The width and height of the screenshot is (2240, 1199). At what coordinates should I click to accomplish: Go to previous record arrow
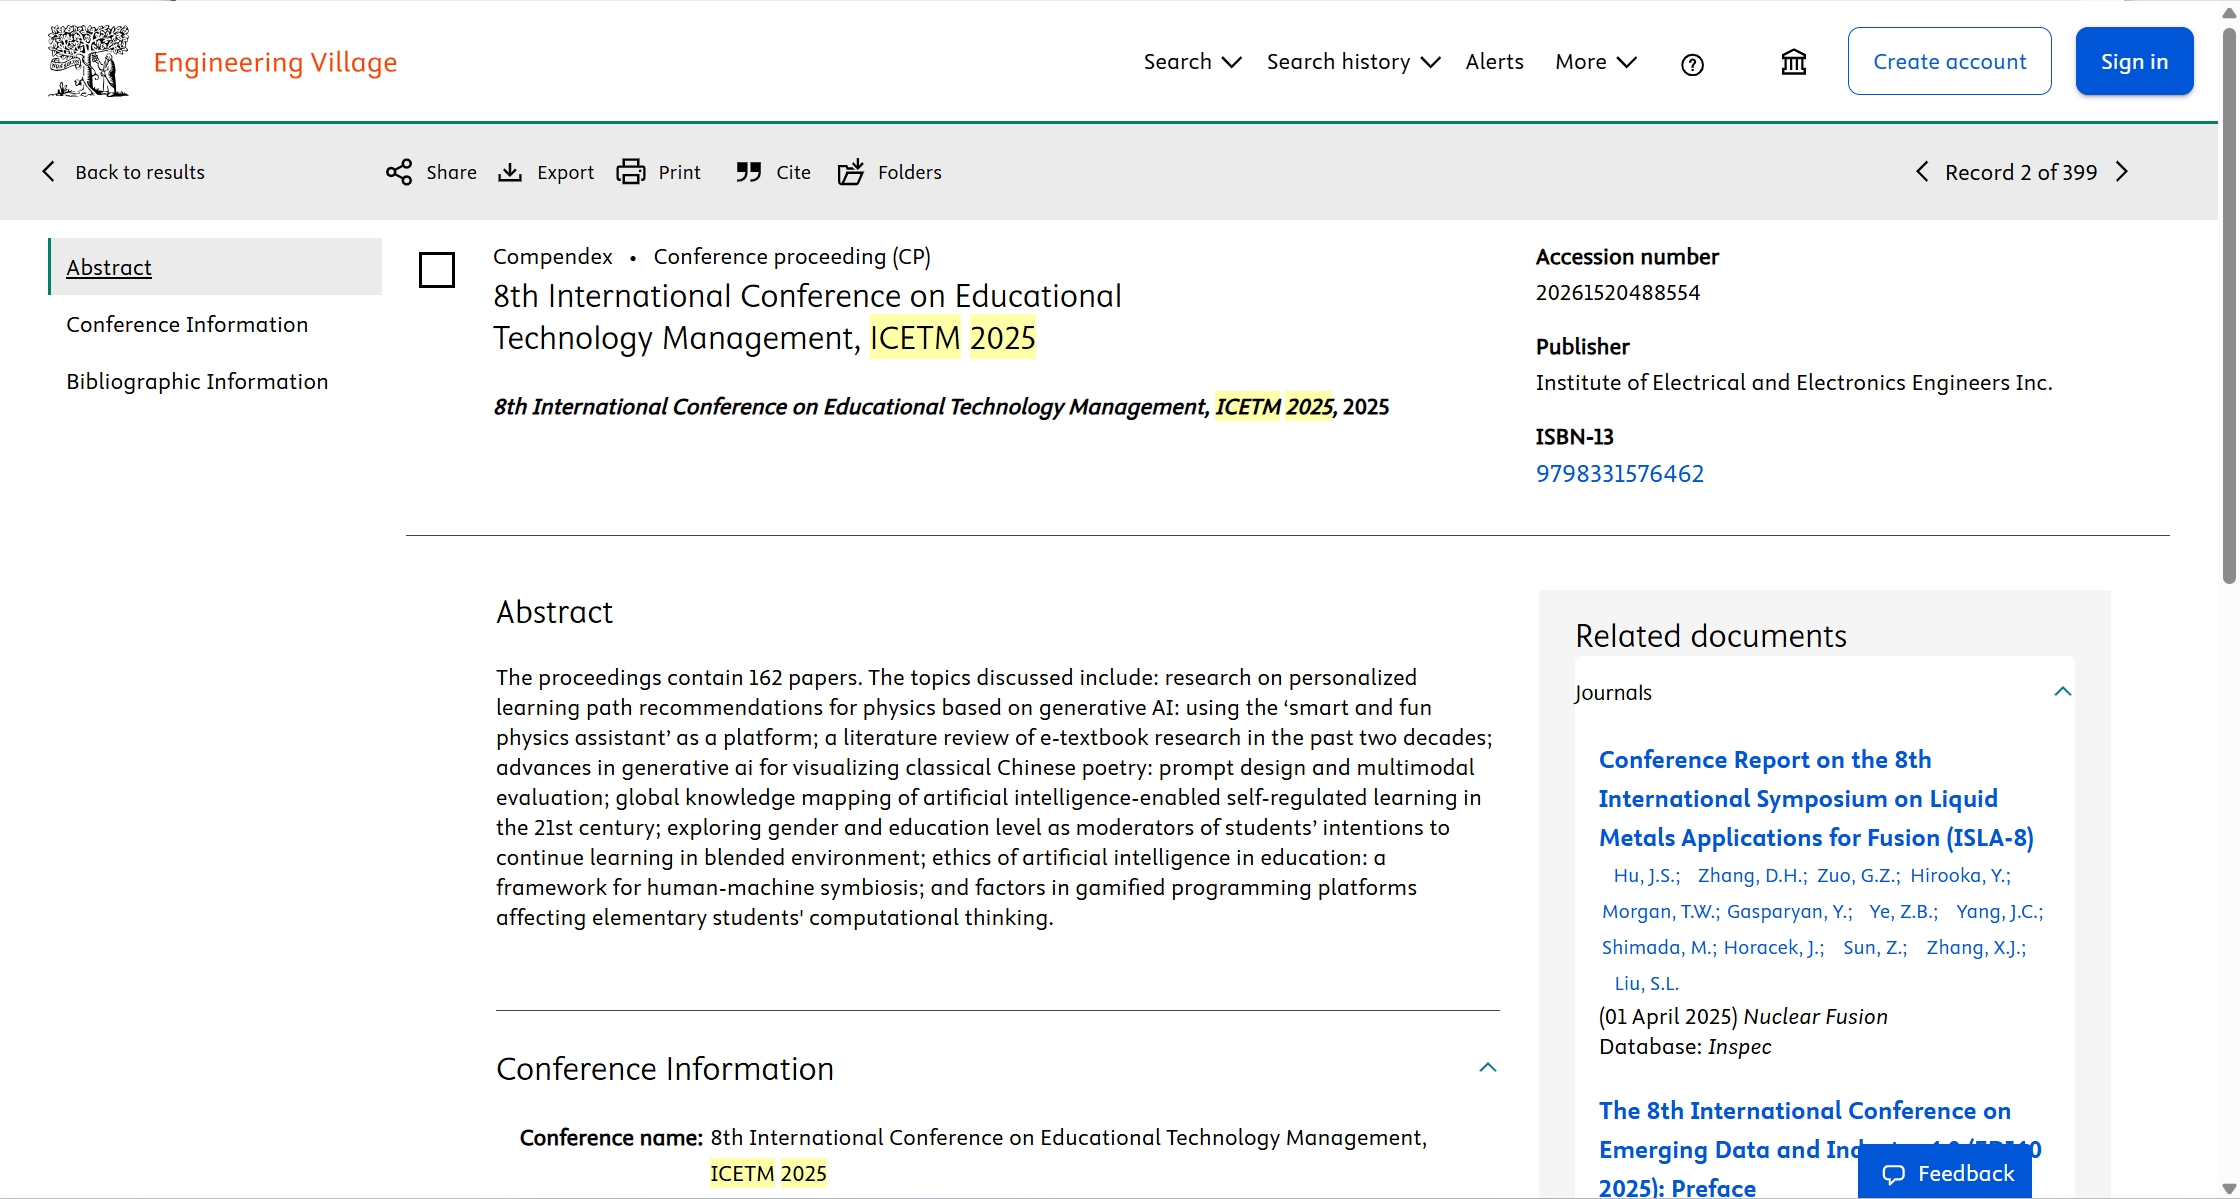coord(1922,172)
